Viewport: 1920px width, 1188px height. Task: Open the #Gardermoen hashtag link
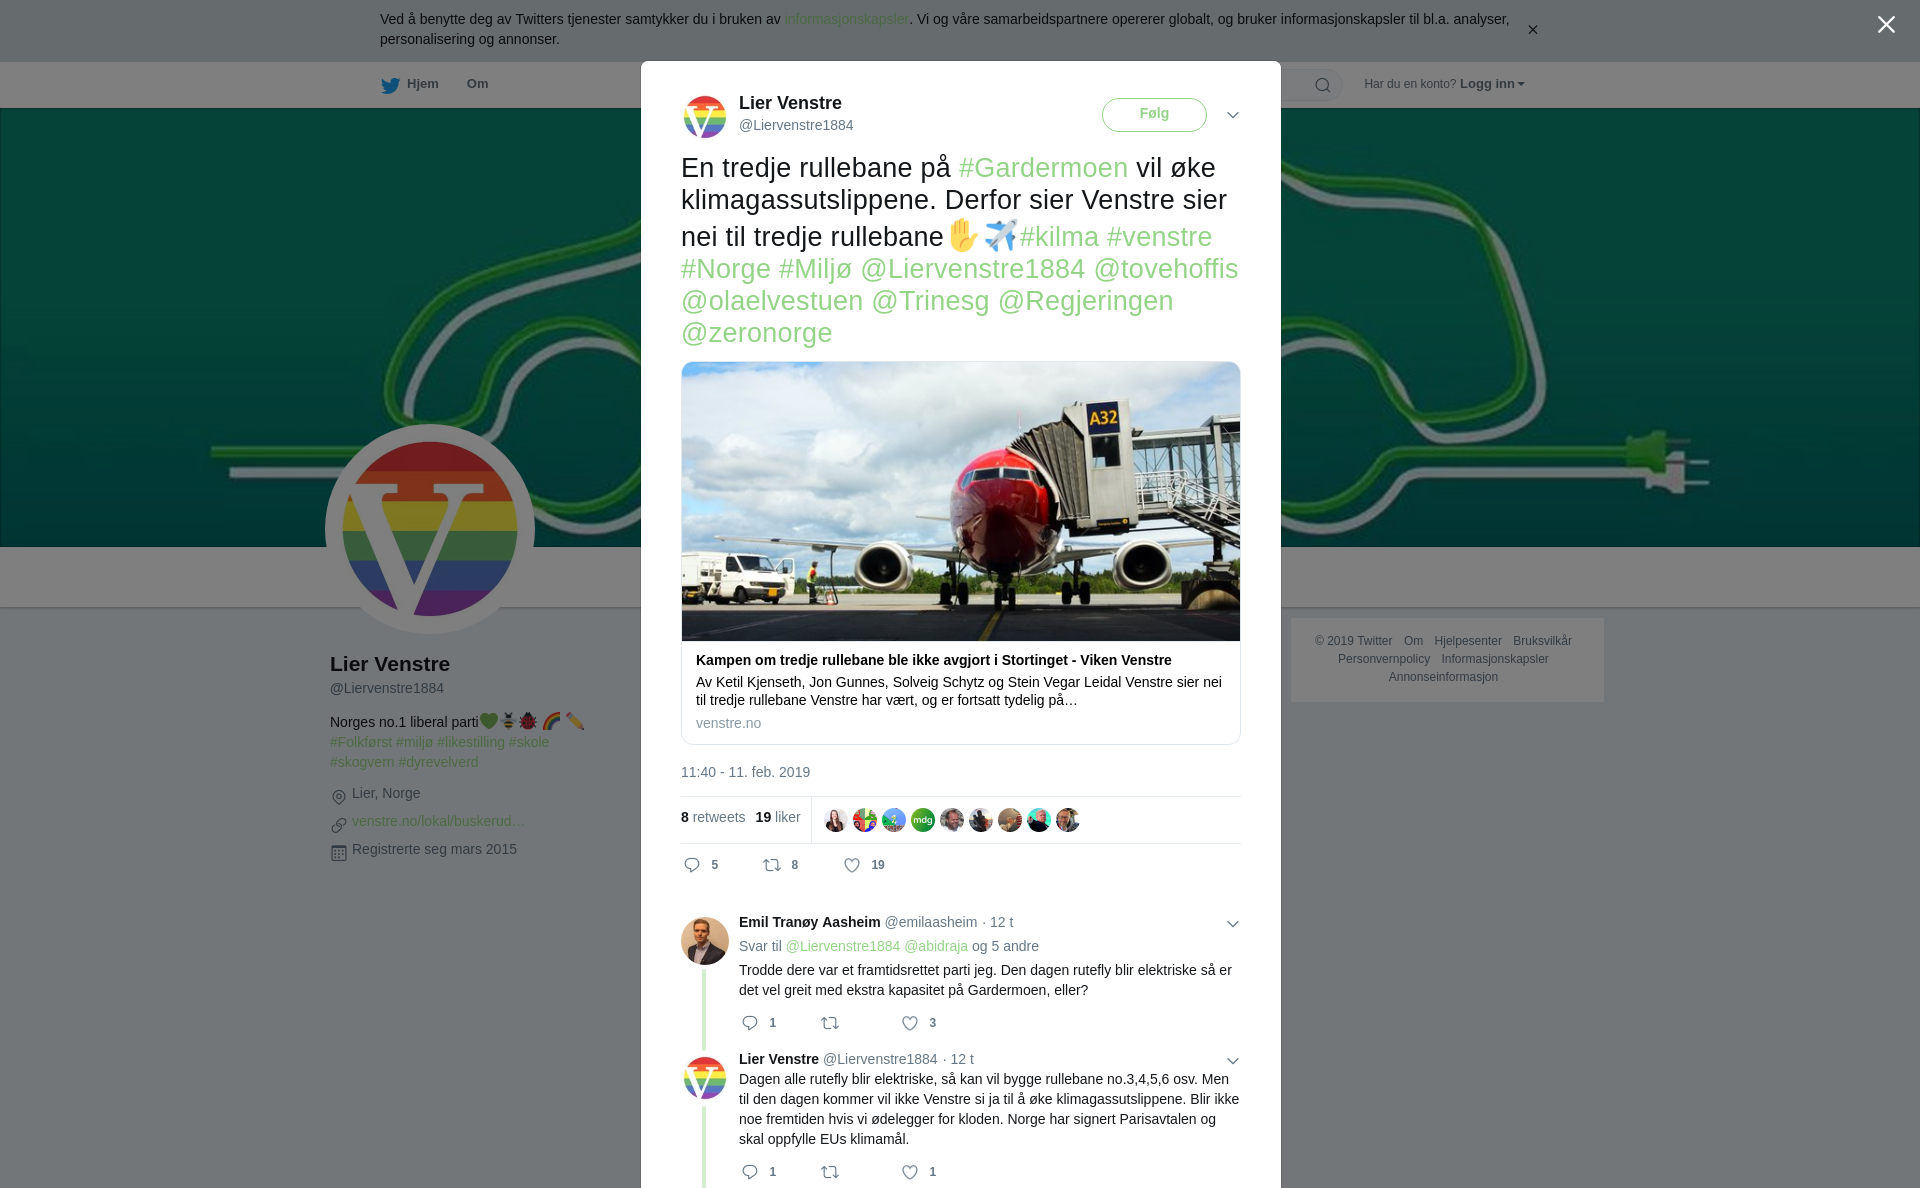(1043, 168)
